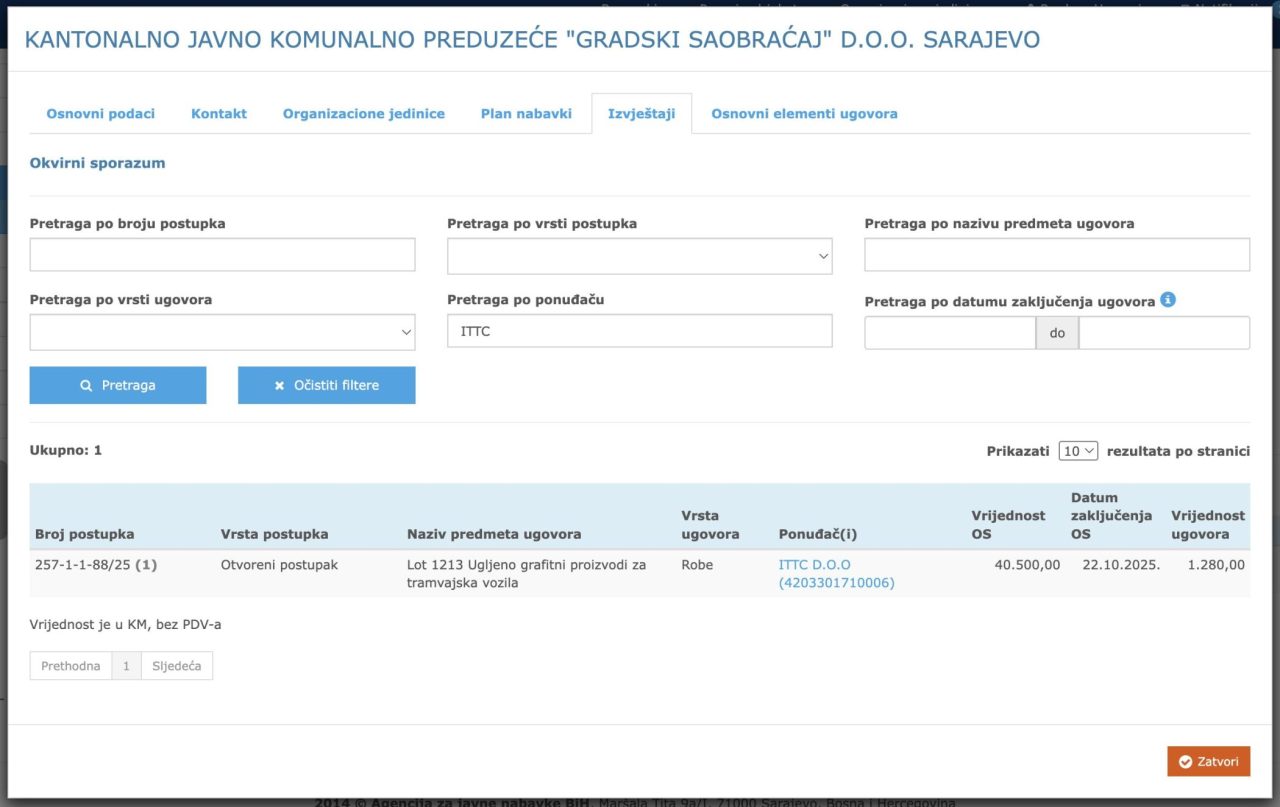Go to the Sljedeća pagination page

click(x=177, y=666)
